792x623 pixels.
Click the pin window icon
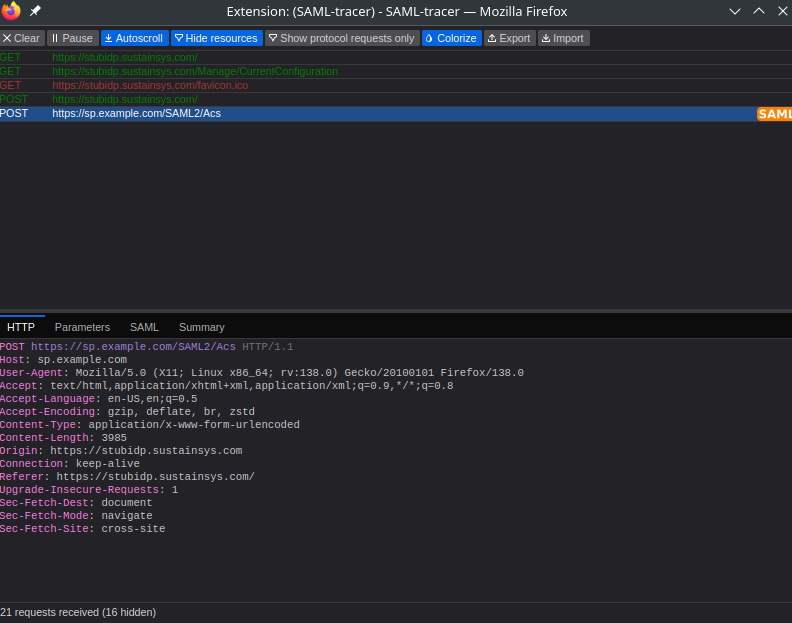coord(35,11)
